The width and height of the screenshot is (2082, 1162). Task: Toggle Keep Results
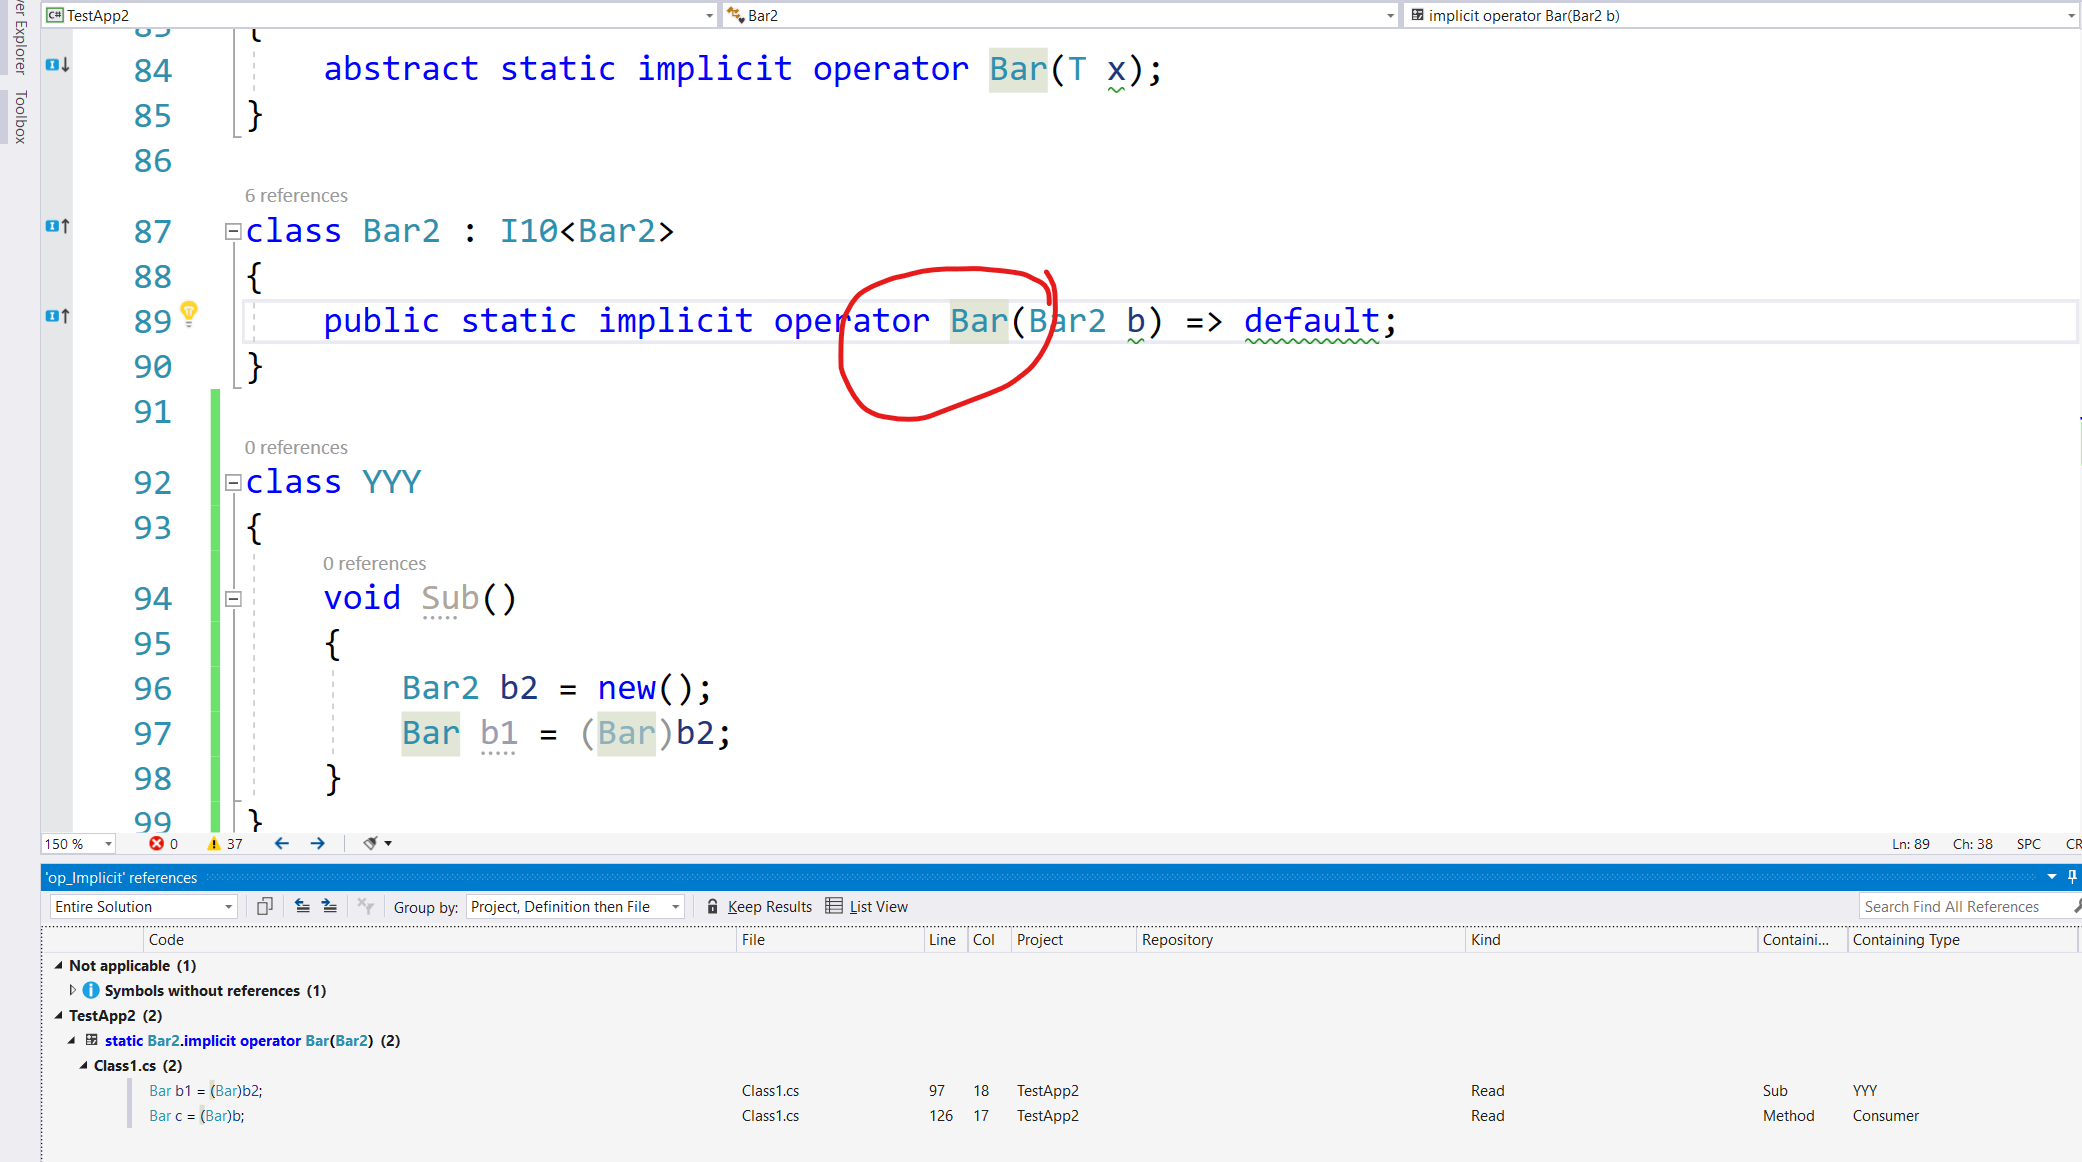click(x=759, y=907)
